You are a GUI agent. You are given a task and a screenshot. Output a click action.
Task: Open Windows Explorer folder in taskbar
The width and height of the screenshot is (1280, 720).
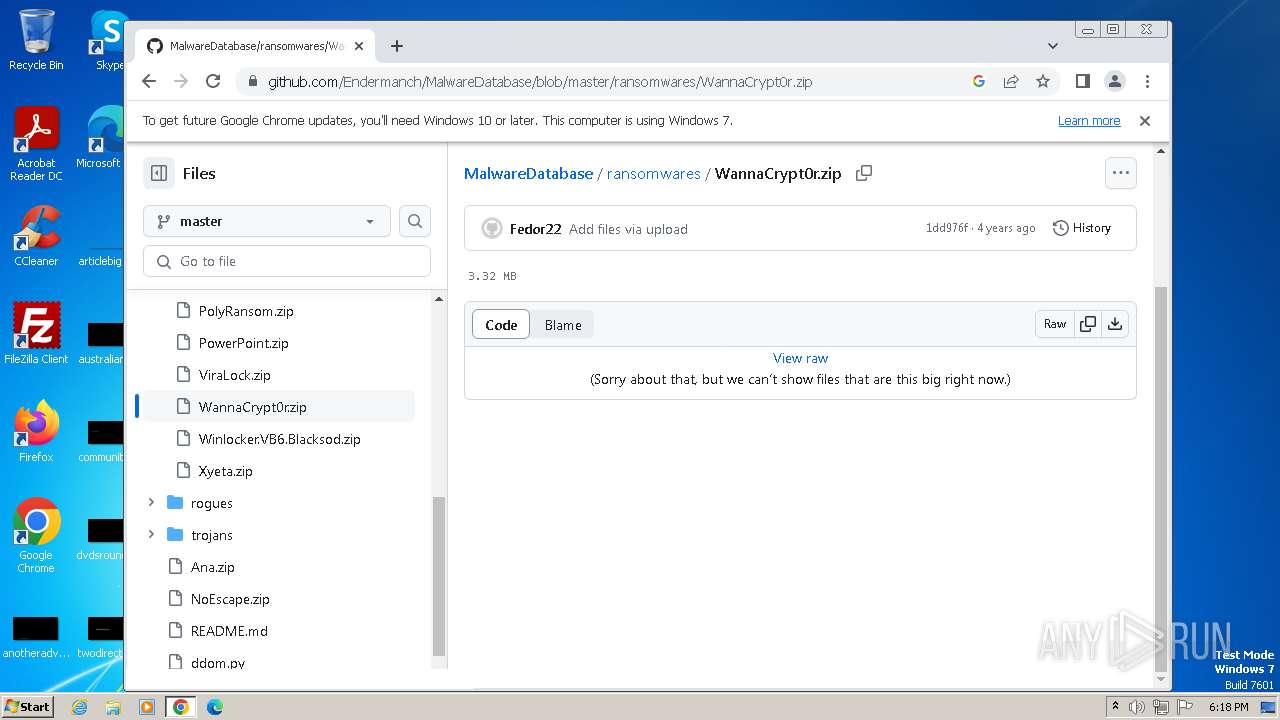click(113, 707)
